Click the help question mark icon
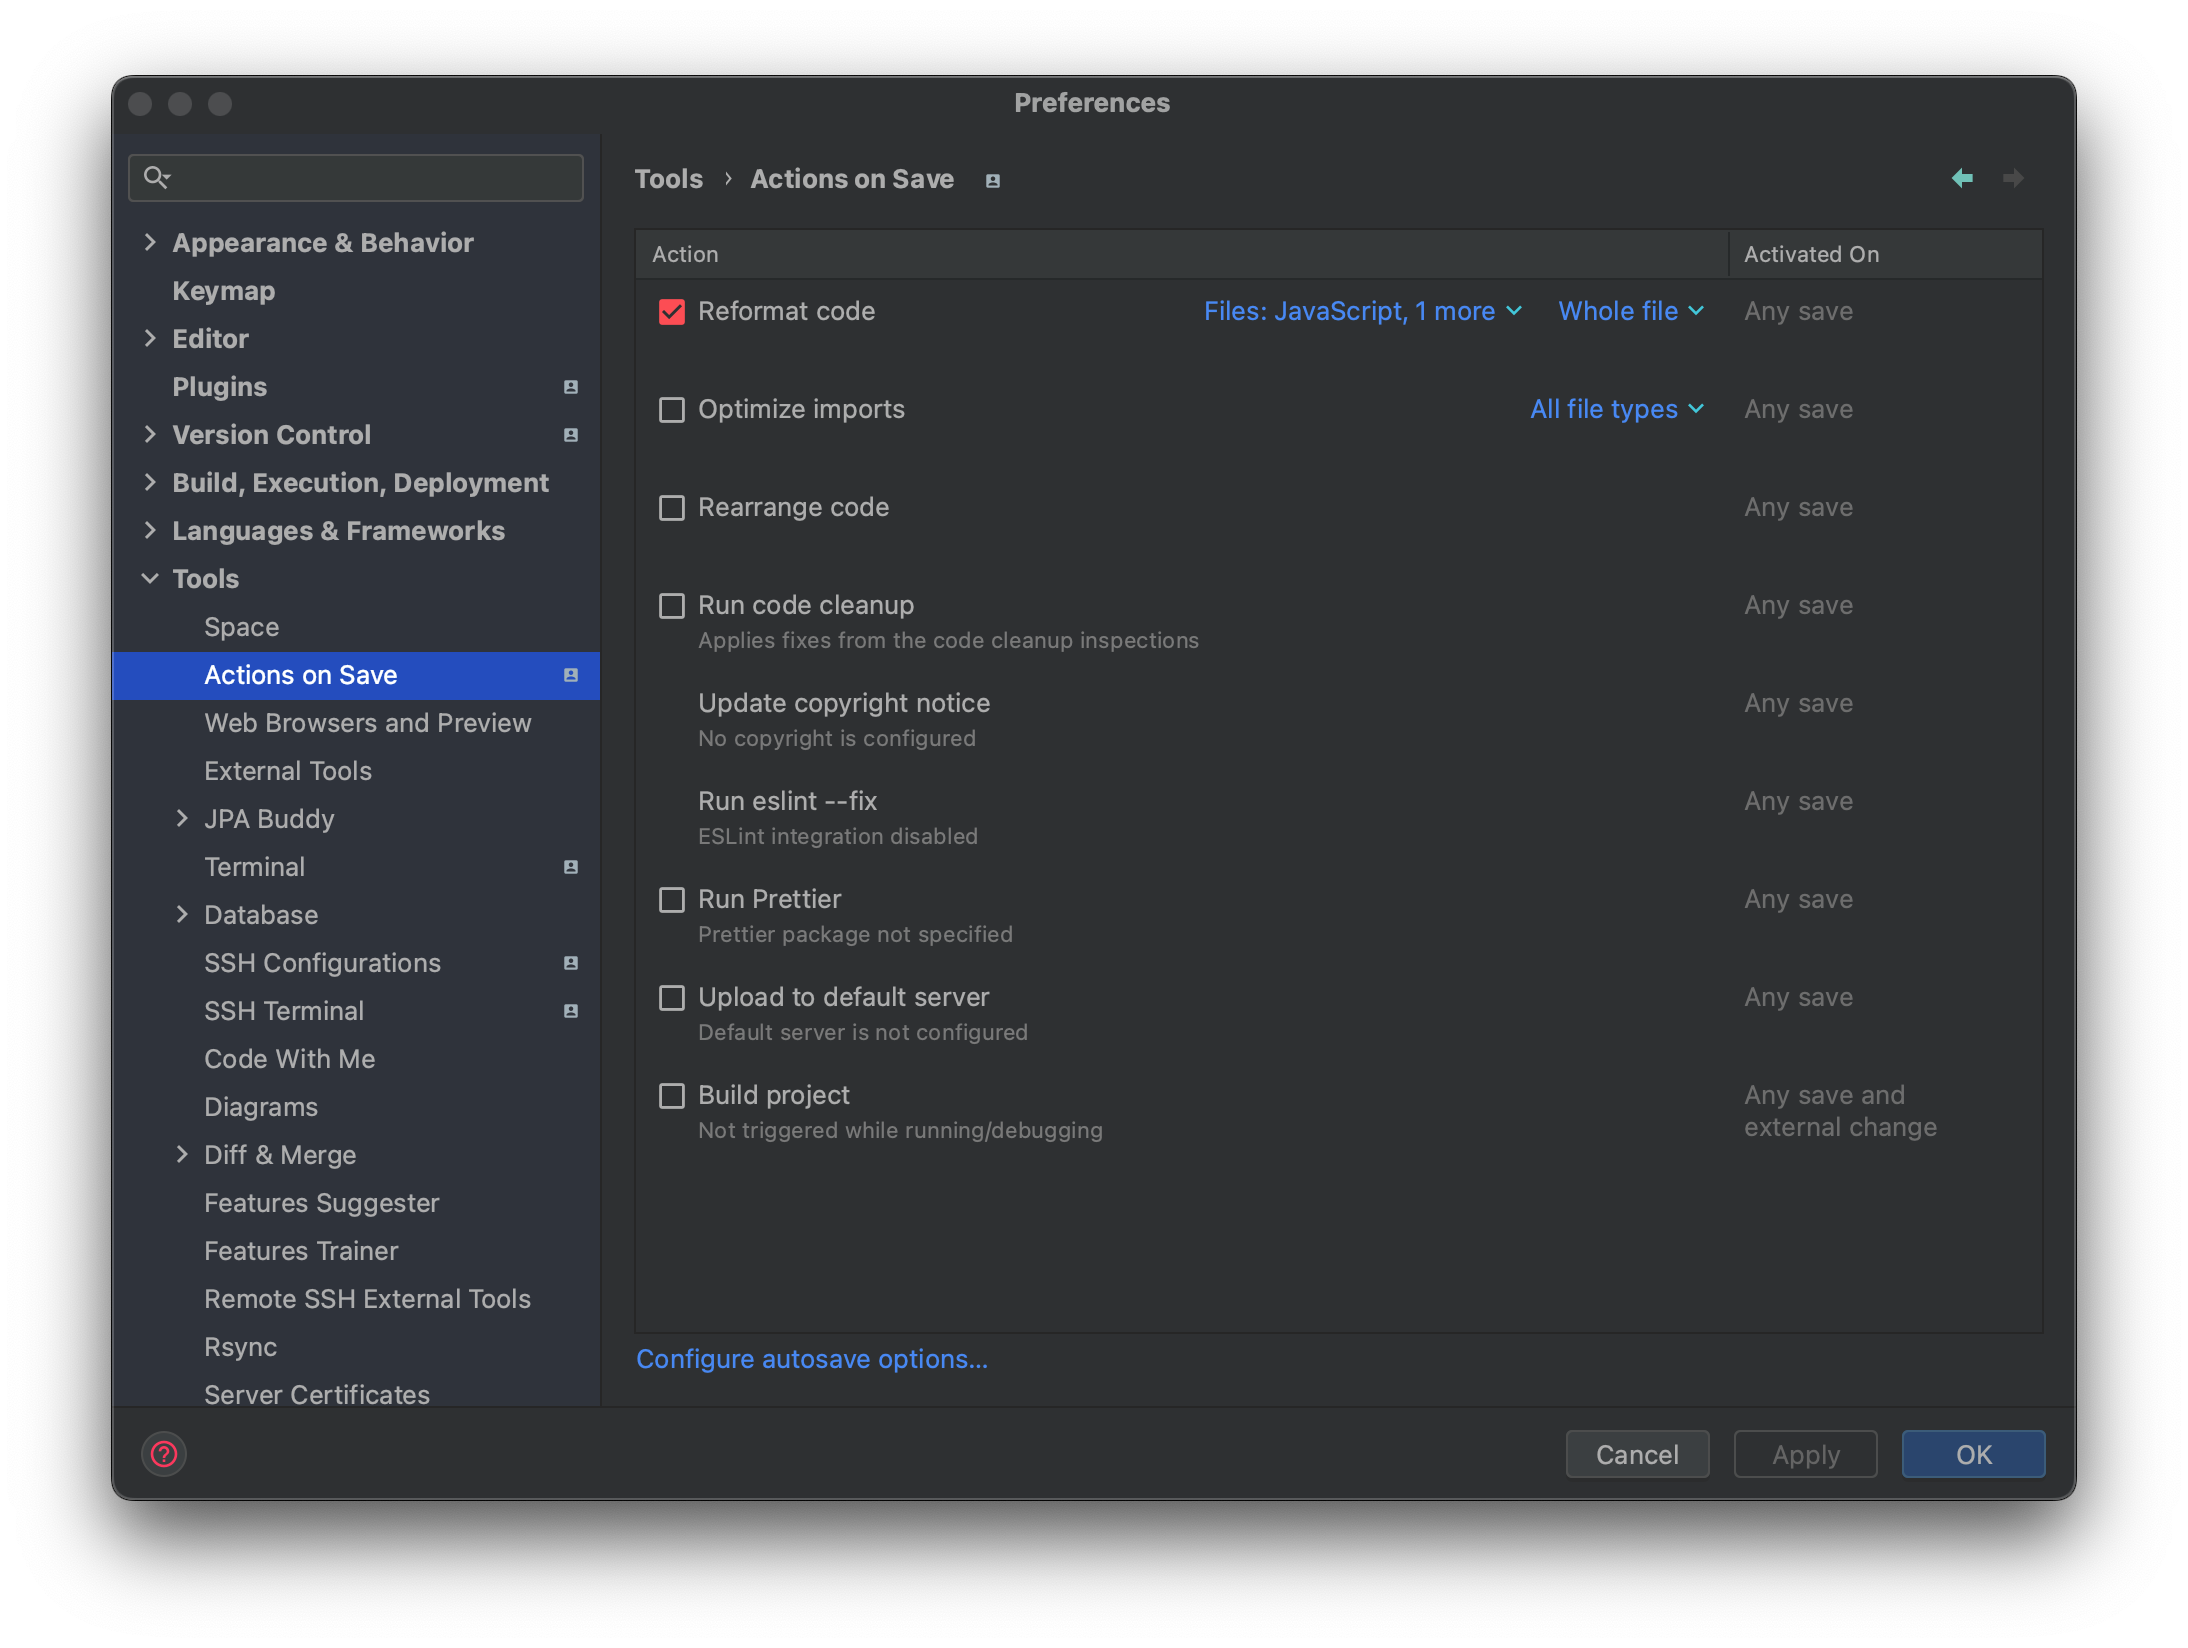 [x=164, y=1453]
